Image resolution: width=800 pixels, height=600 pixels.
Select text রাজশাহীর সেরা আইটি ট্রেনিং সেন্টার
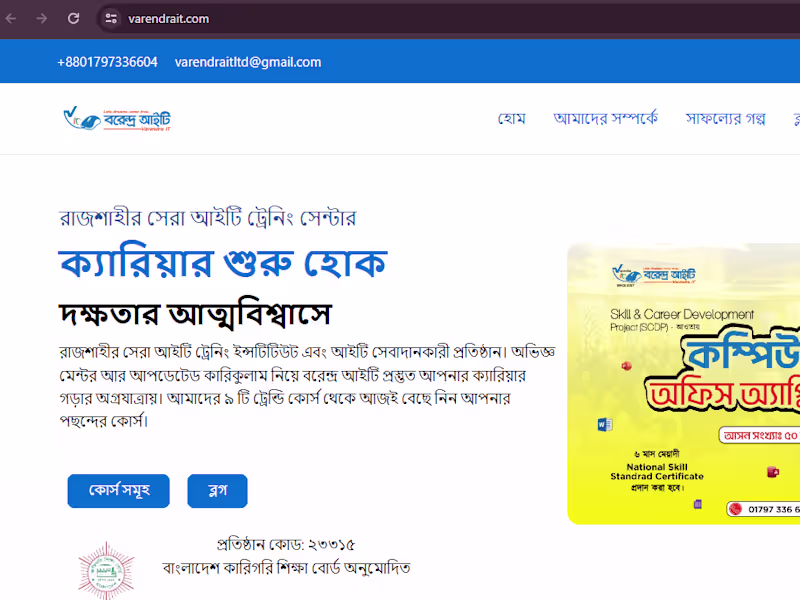coord(208,218)
